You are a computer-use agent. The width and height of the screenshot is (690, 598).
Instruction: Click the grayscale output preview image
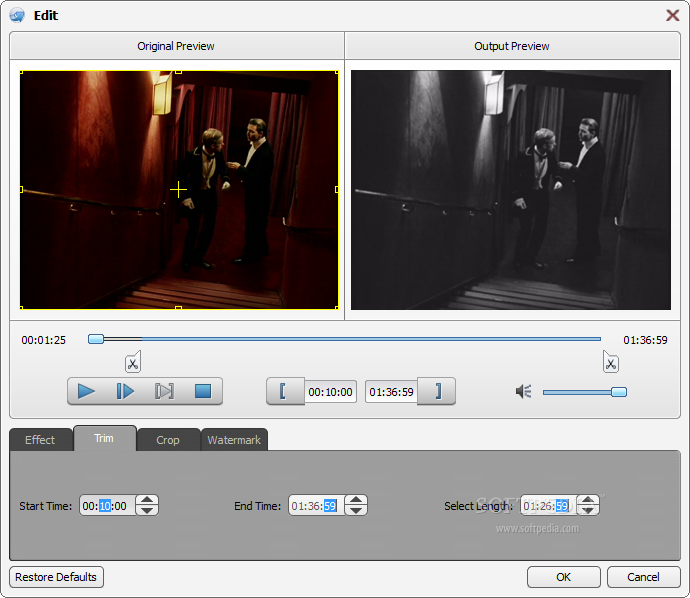coord(510,190)
